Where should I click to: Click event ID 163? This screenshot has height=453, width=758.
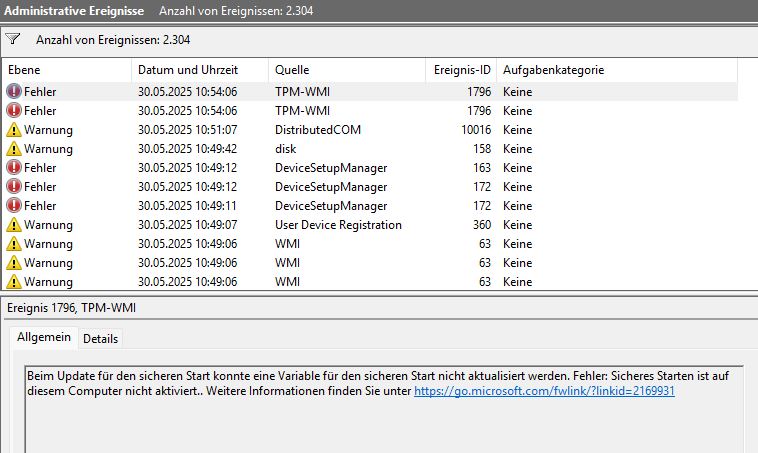pyautogui.click(x=482, y=168)
